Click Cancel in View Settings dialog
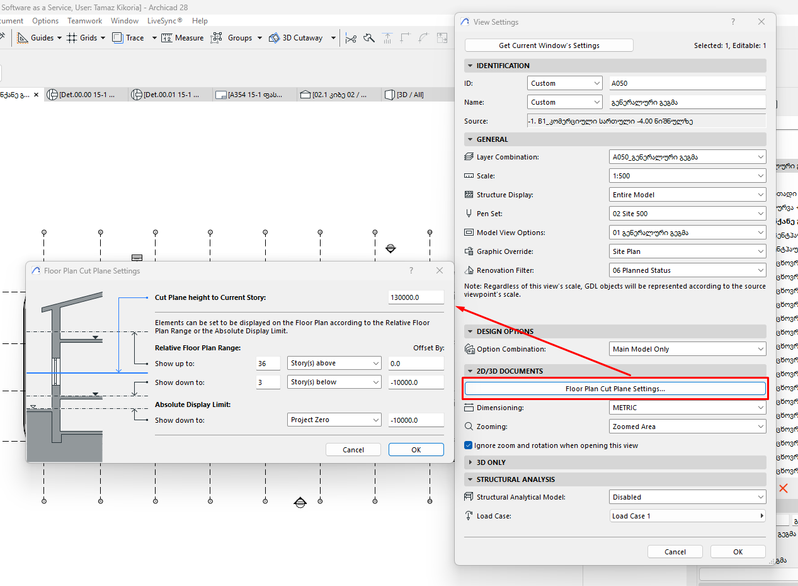This screenshot has height=586, width=798. 675,552
